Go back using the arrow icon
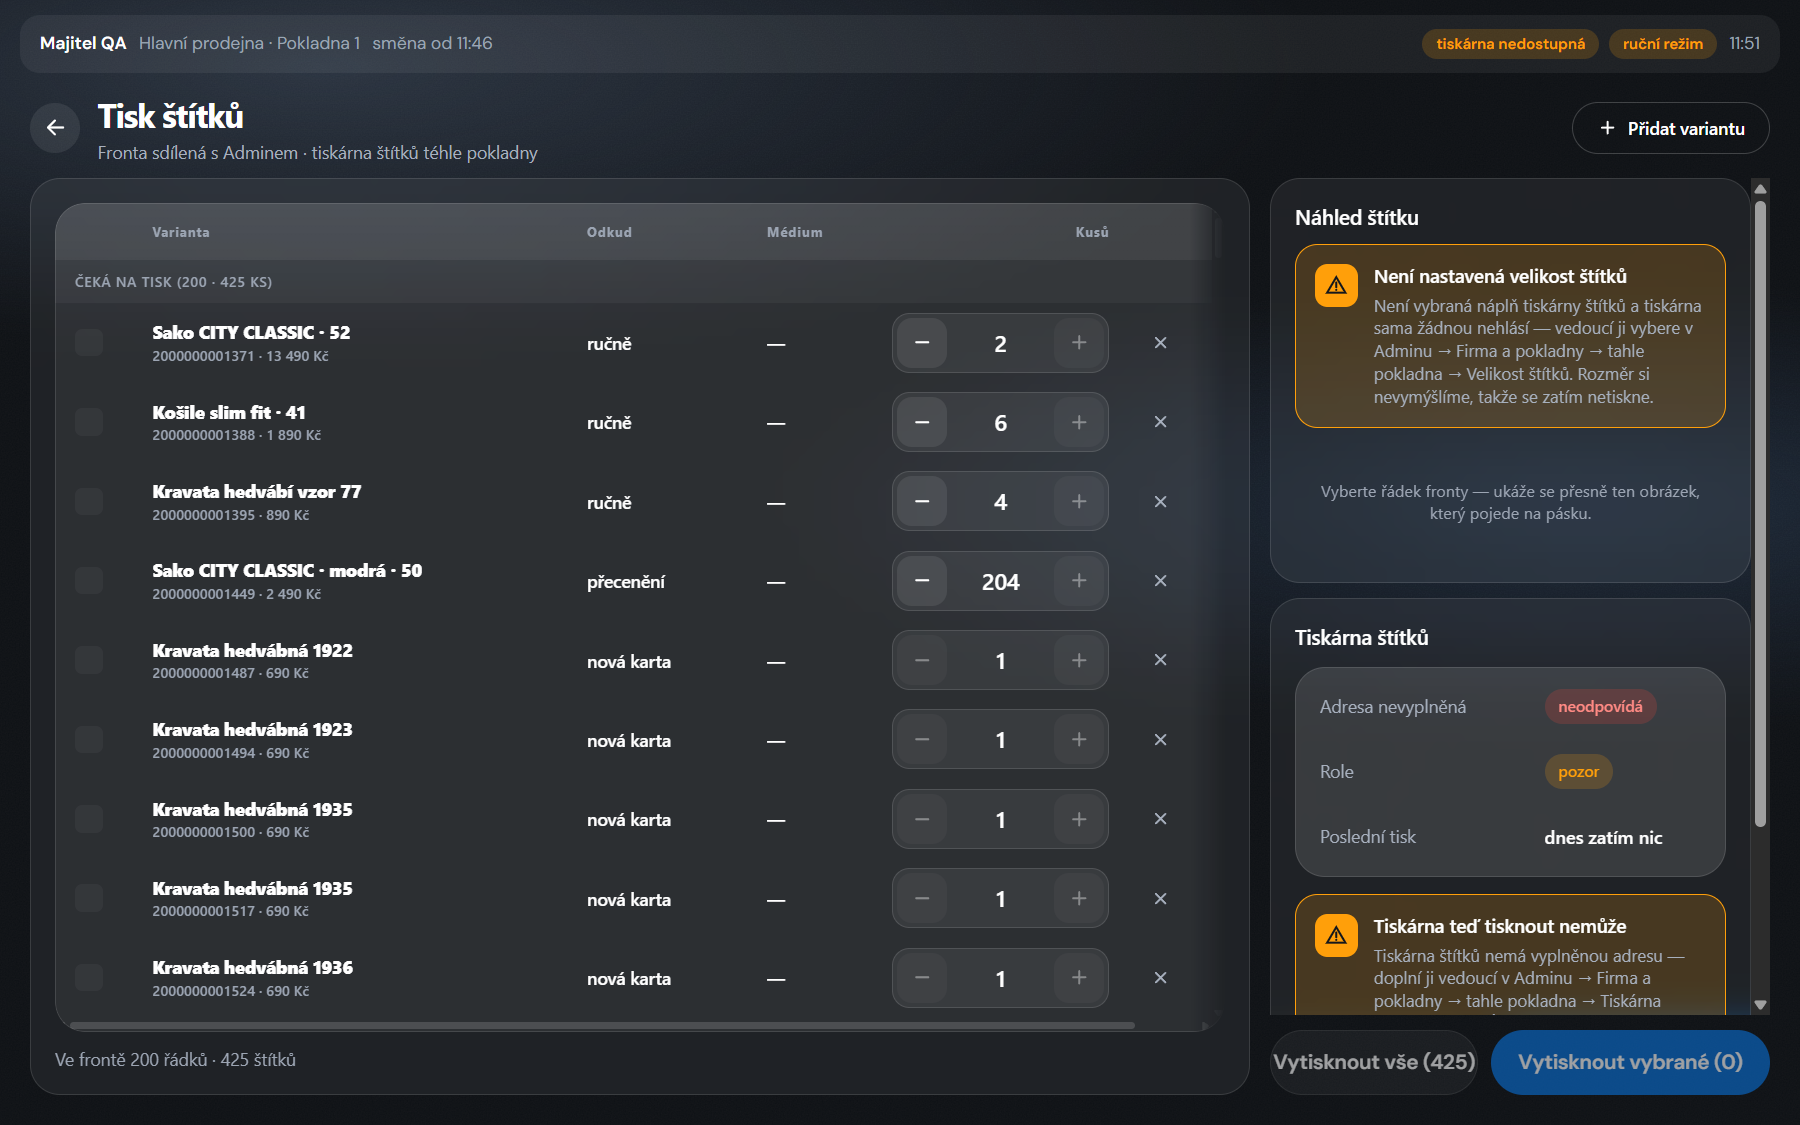 click(x=55, y=128)
